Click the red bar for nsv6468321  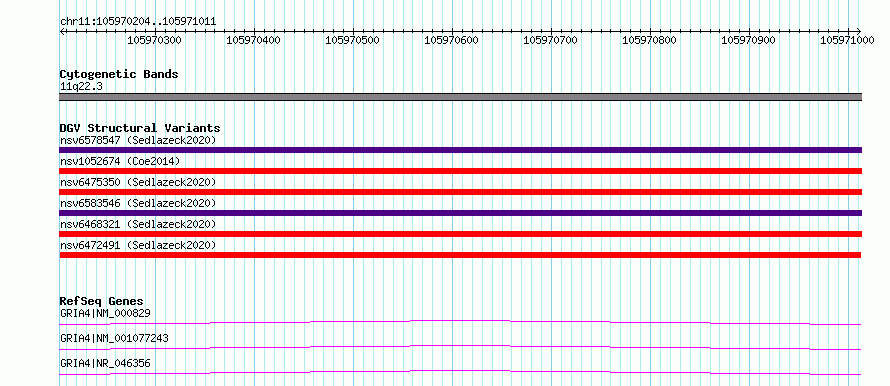point(460,234)
